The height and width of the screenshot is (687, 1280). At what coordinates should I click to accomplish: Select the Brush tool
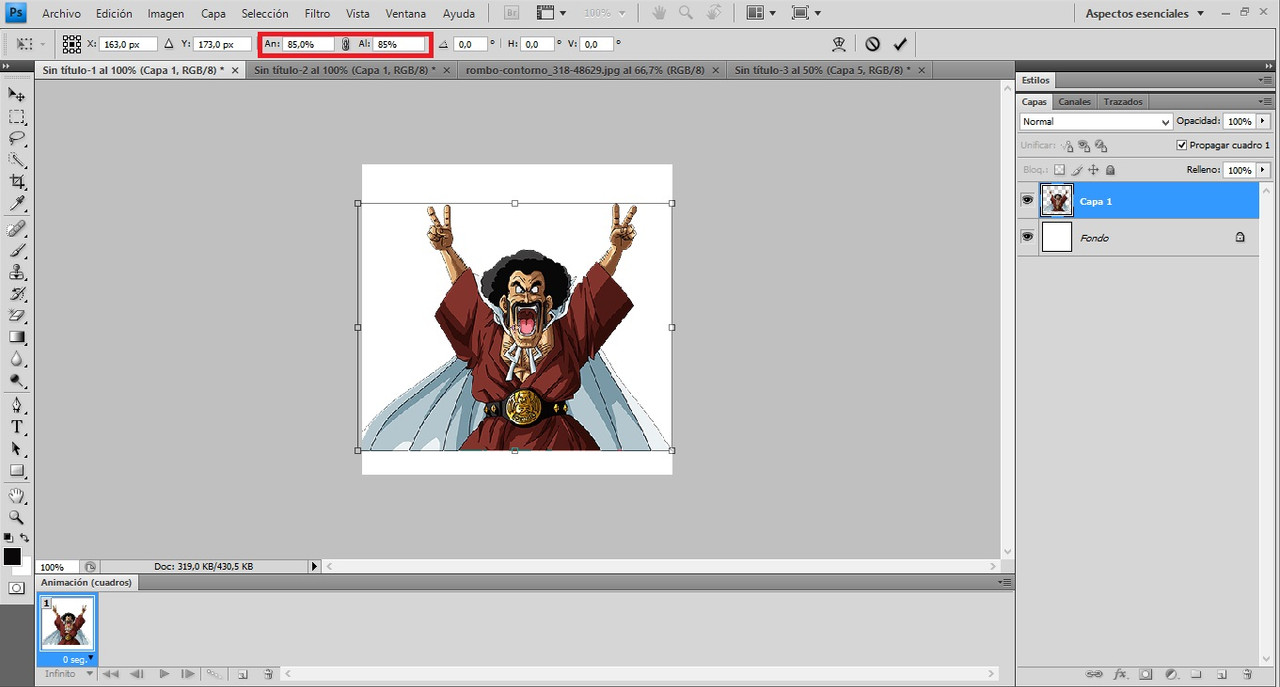17,251
